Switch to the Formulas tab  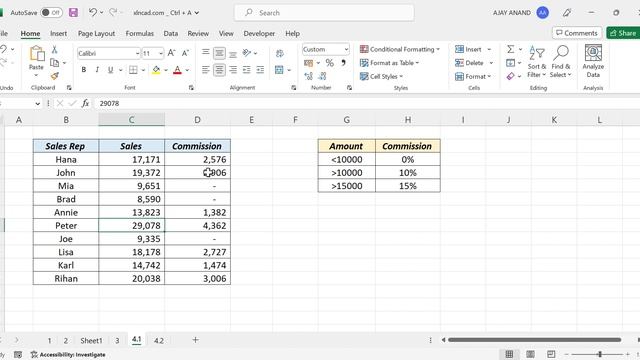[x=140, y=33]
